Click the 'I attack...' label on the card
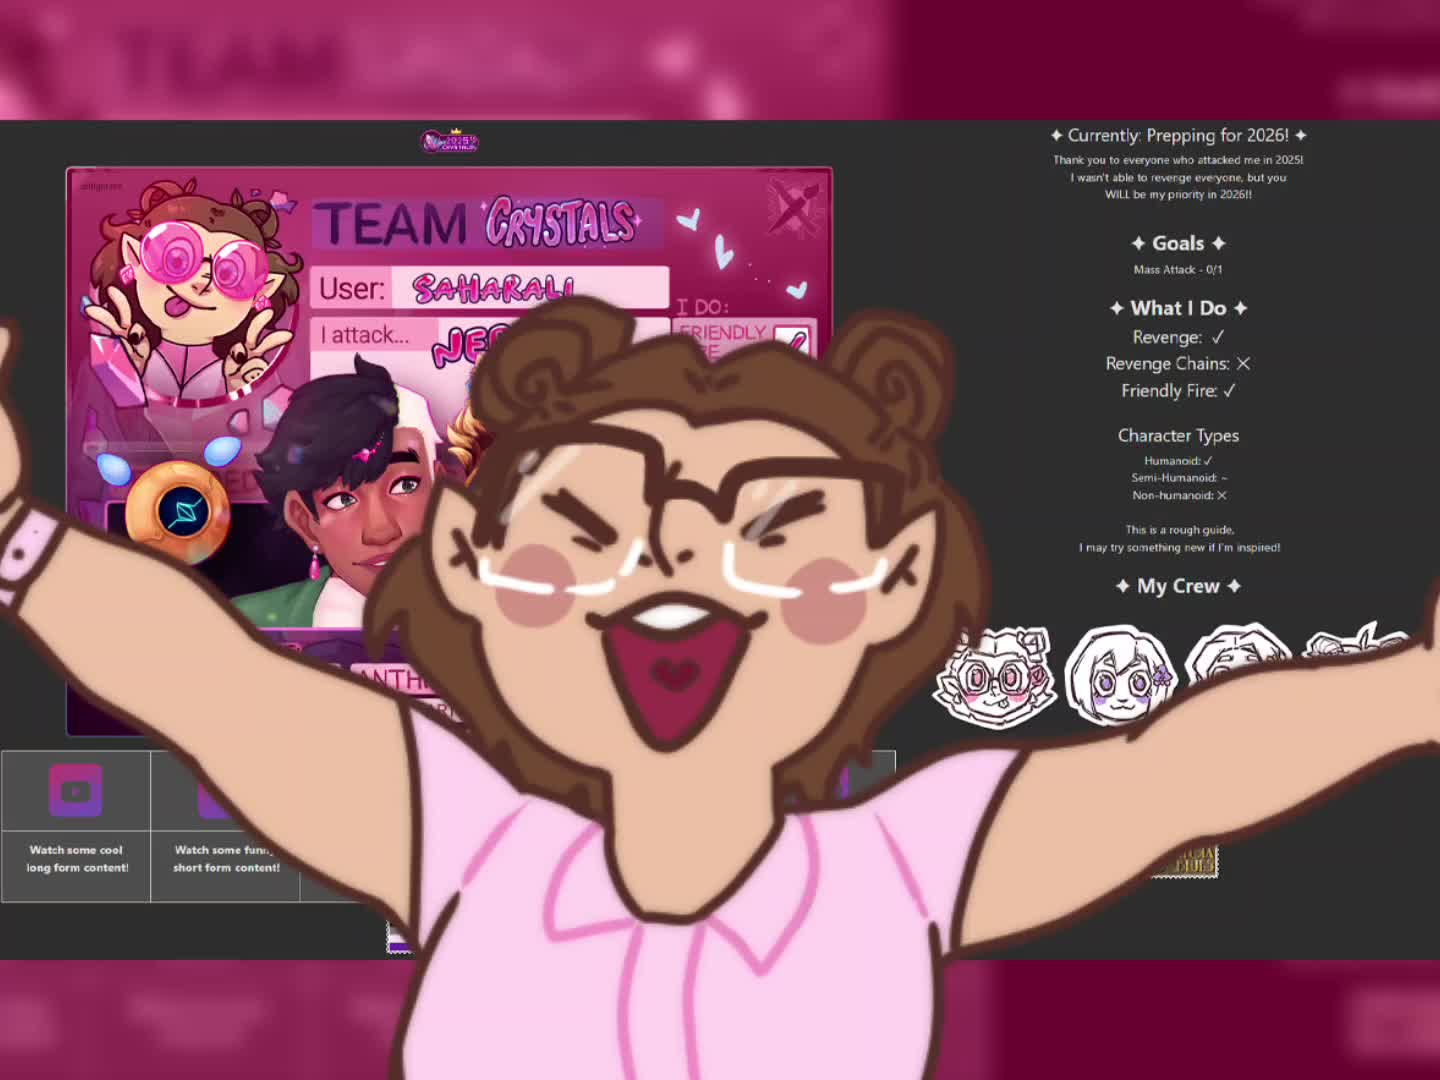 (365, 335)
